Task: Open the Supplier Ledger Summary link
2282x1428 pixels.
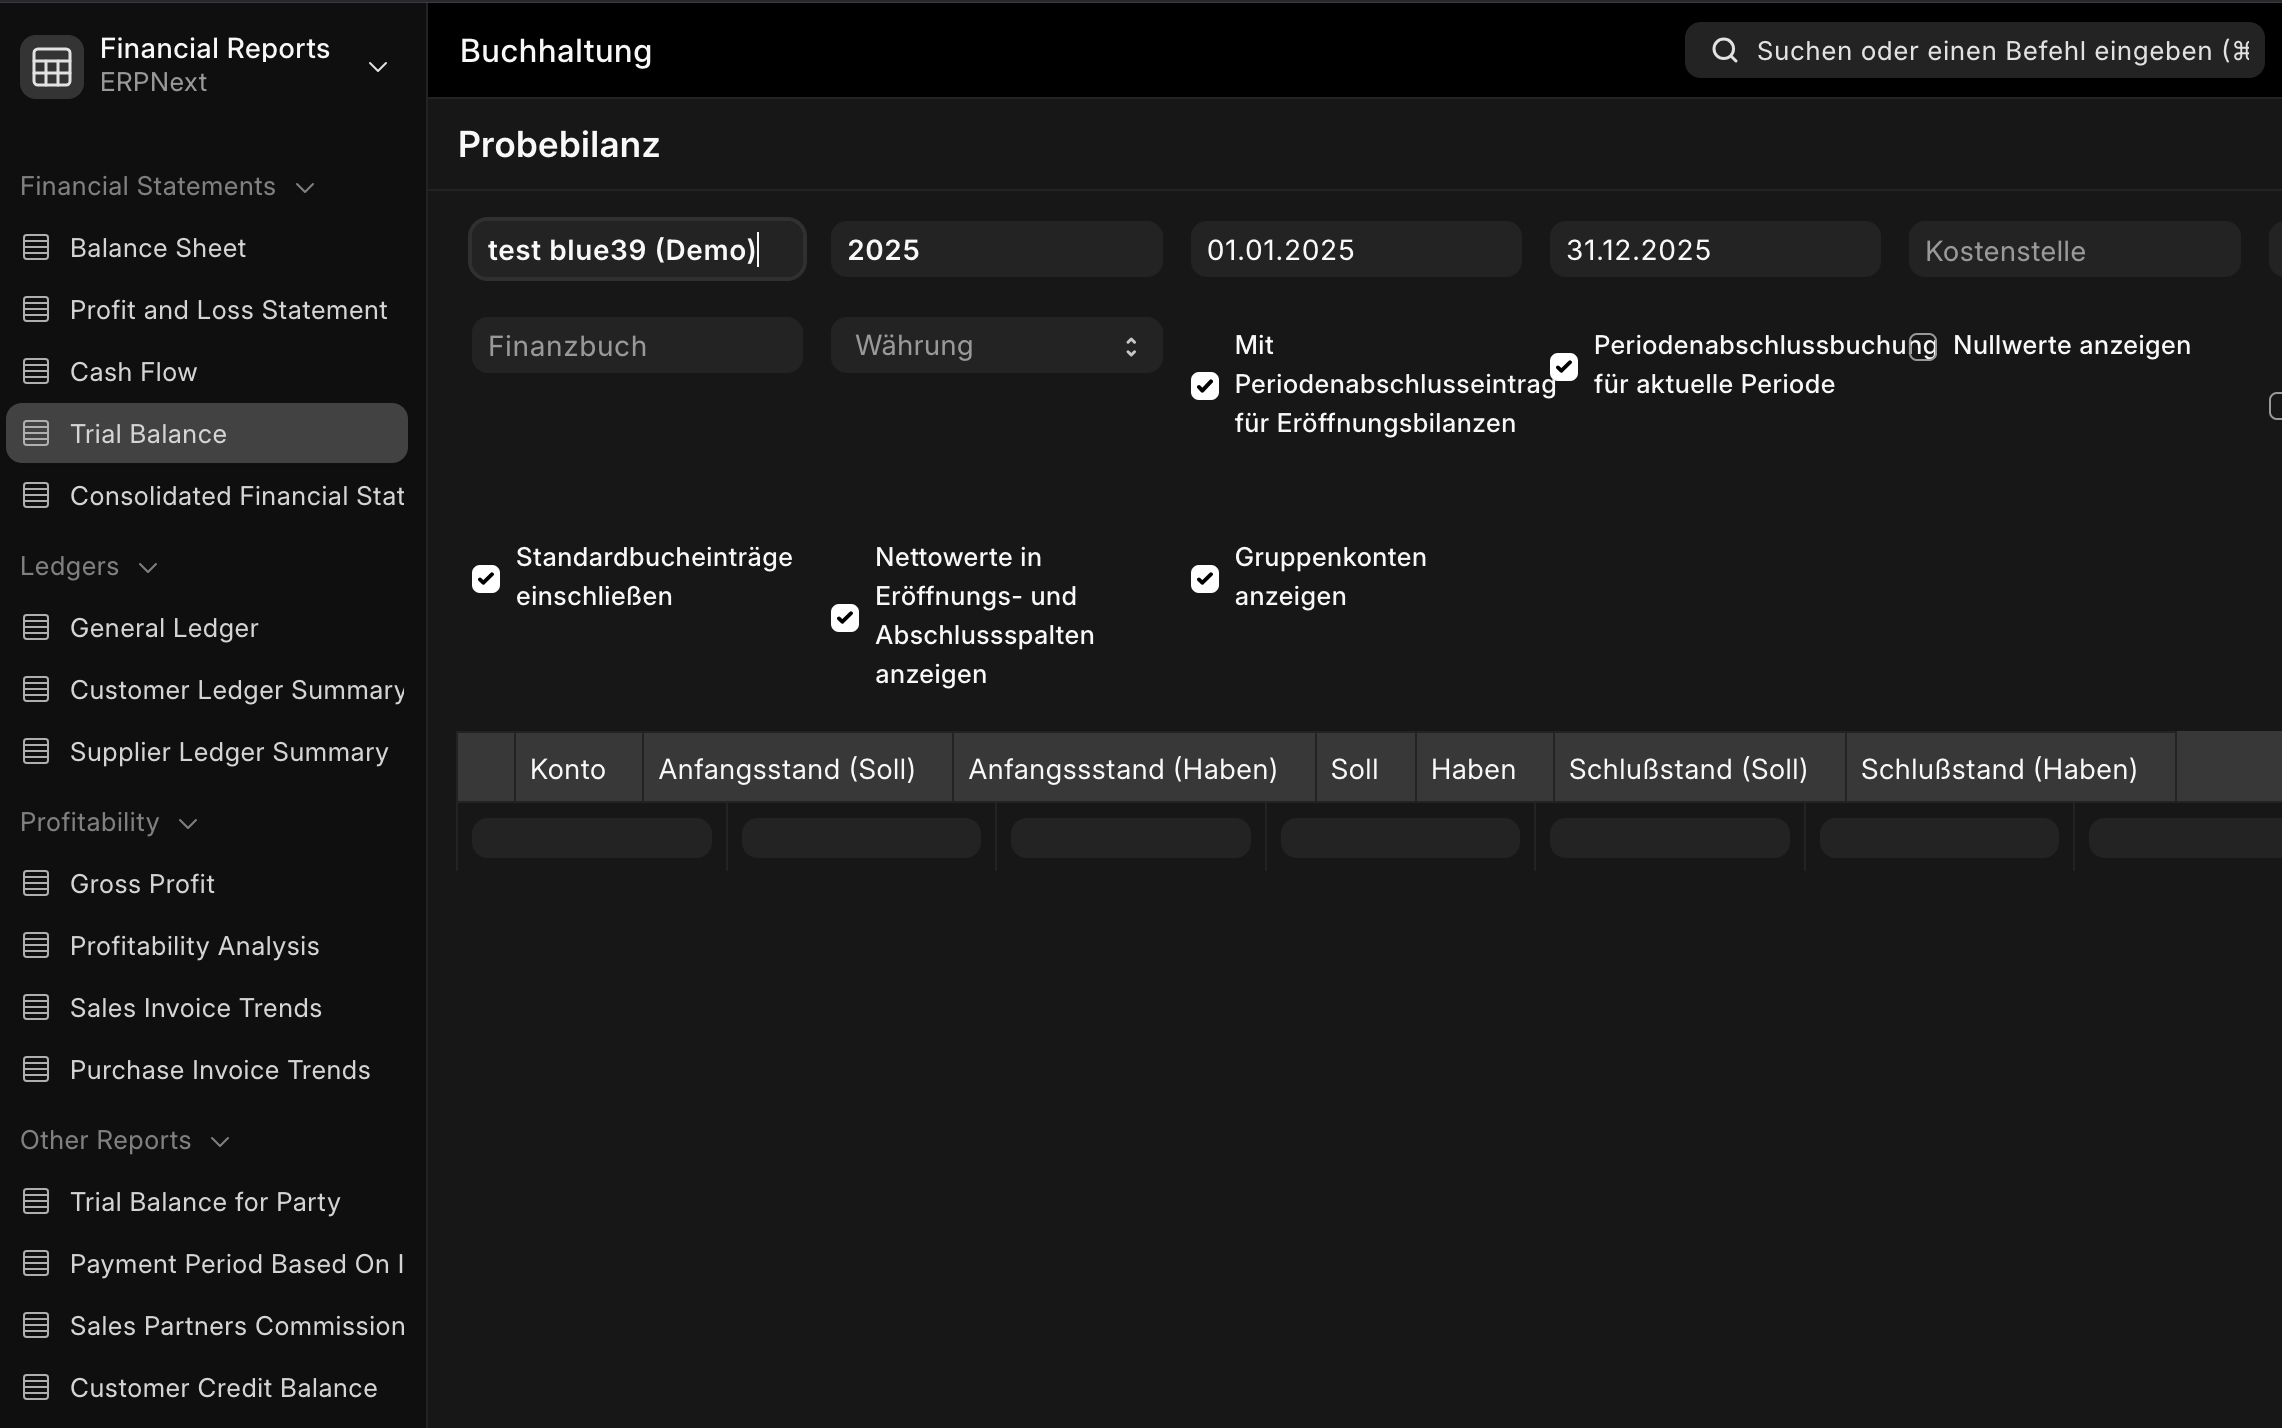Action: [x=229, y=752]
